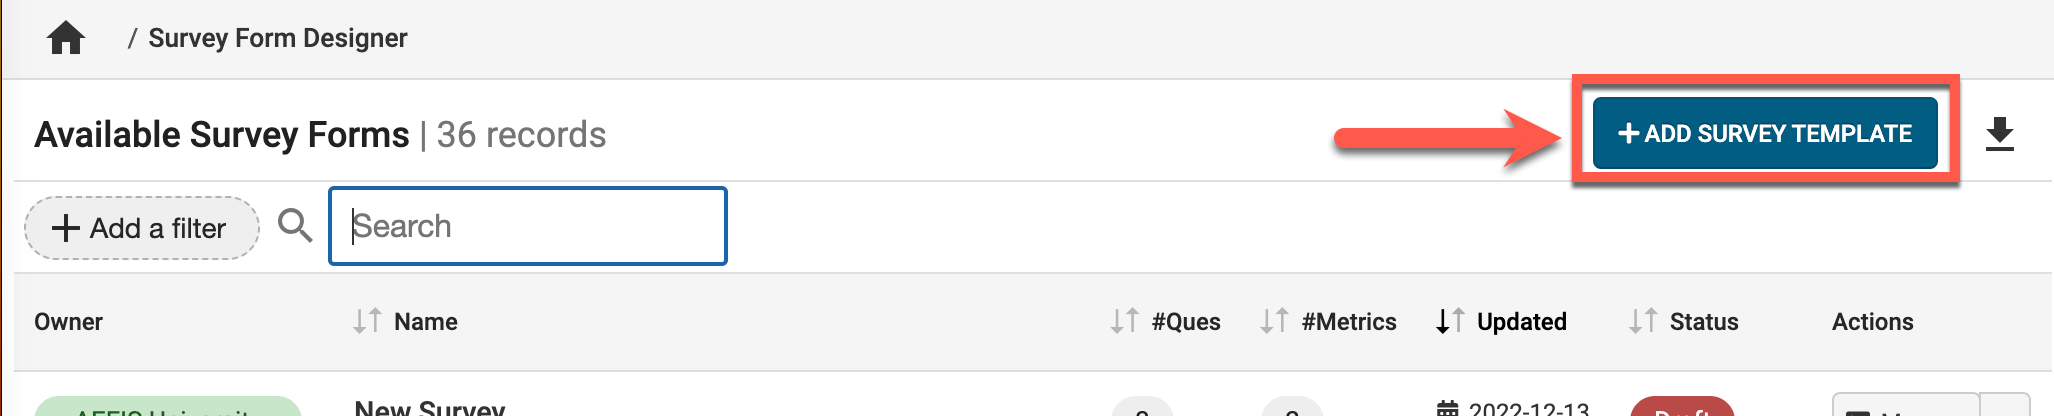Click the sort arrows icon beside #Metrics
The height and width of the screenshot is (416, 2054).
click(1274, 321)
